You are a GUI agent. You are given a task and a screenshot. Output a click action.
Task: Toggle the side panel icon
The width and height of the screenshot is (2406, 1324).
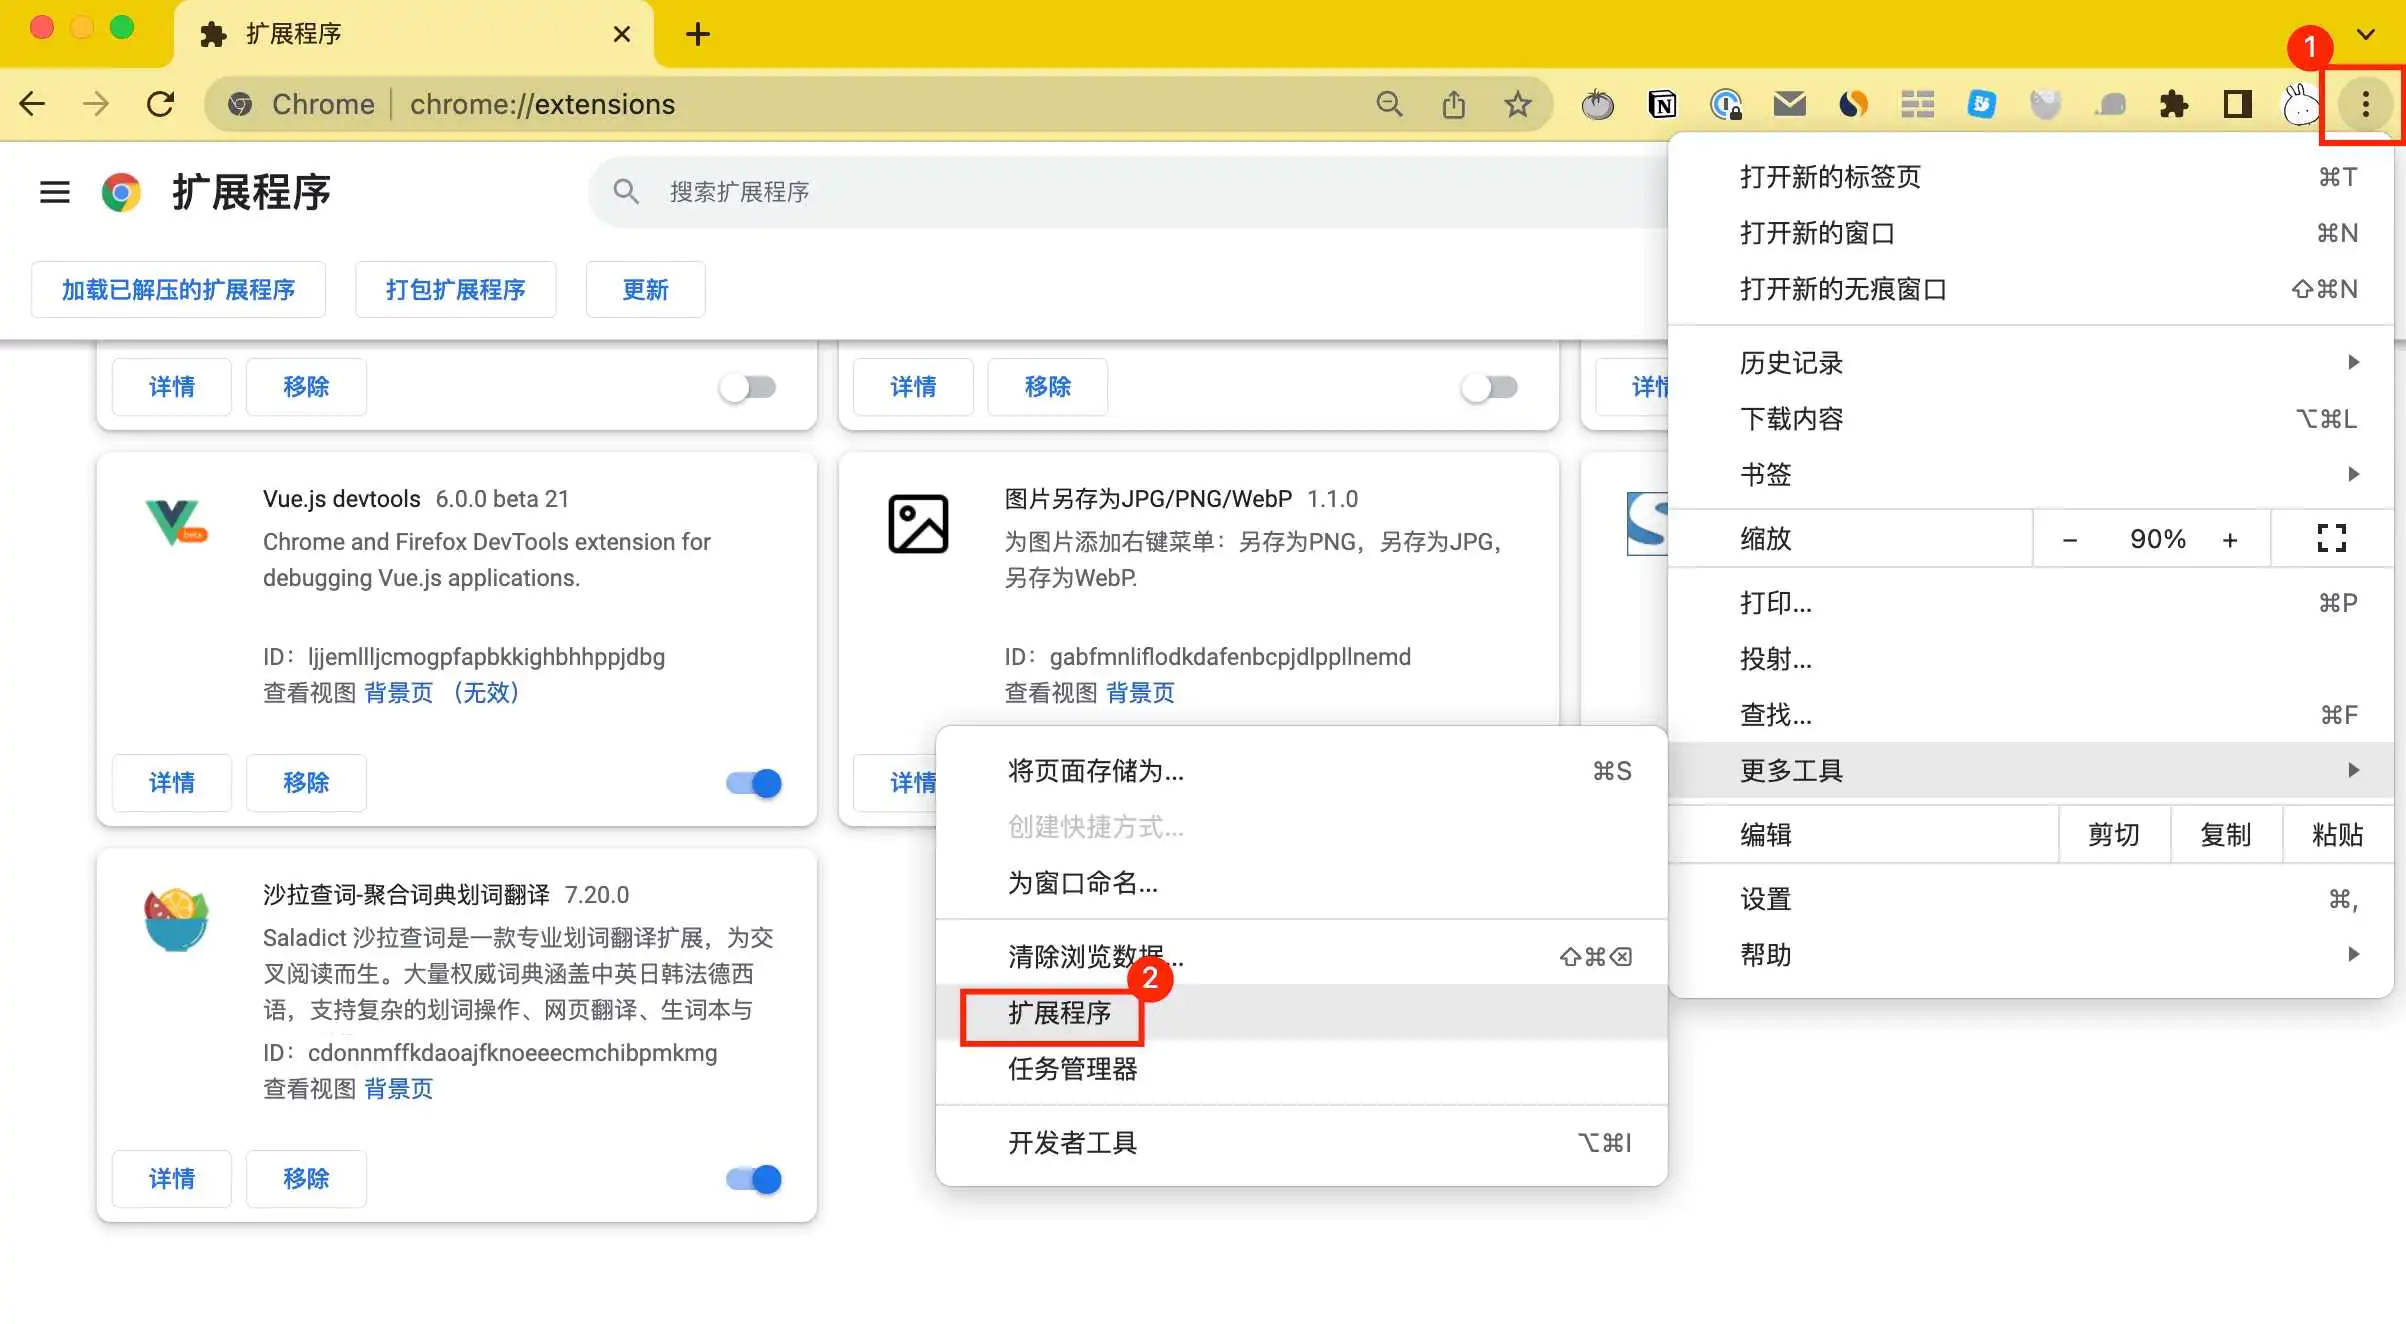(2237, 104)
